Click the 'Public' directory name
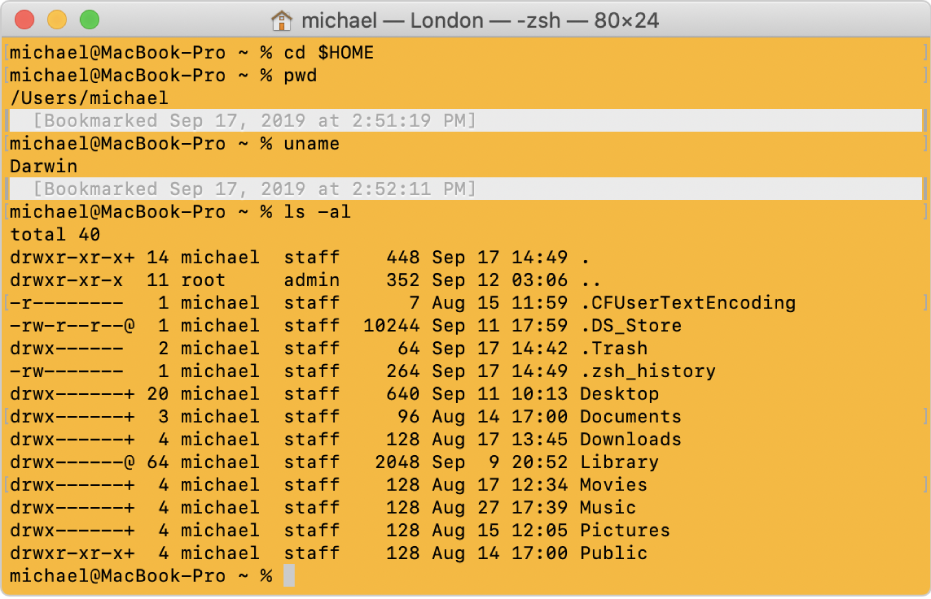931x599 pixels. 613,553
